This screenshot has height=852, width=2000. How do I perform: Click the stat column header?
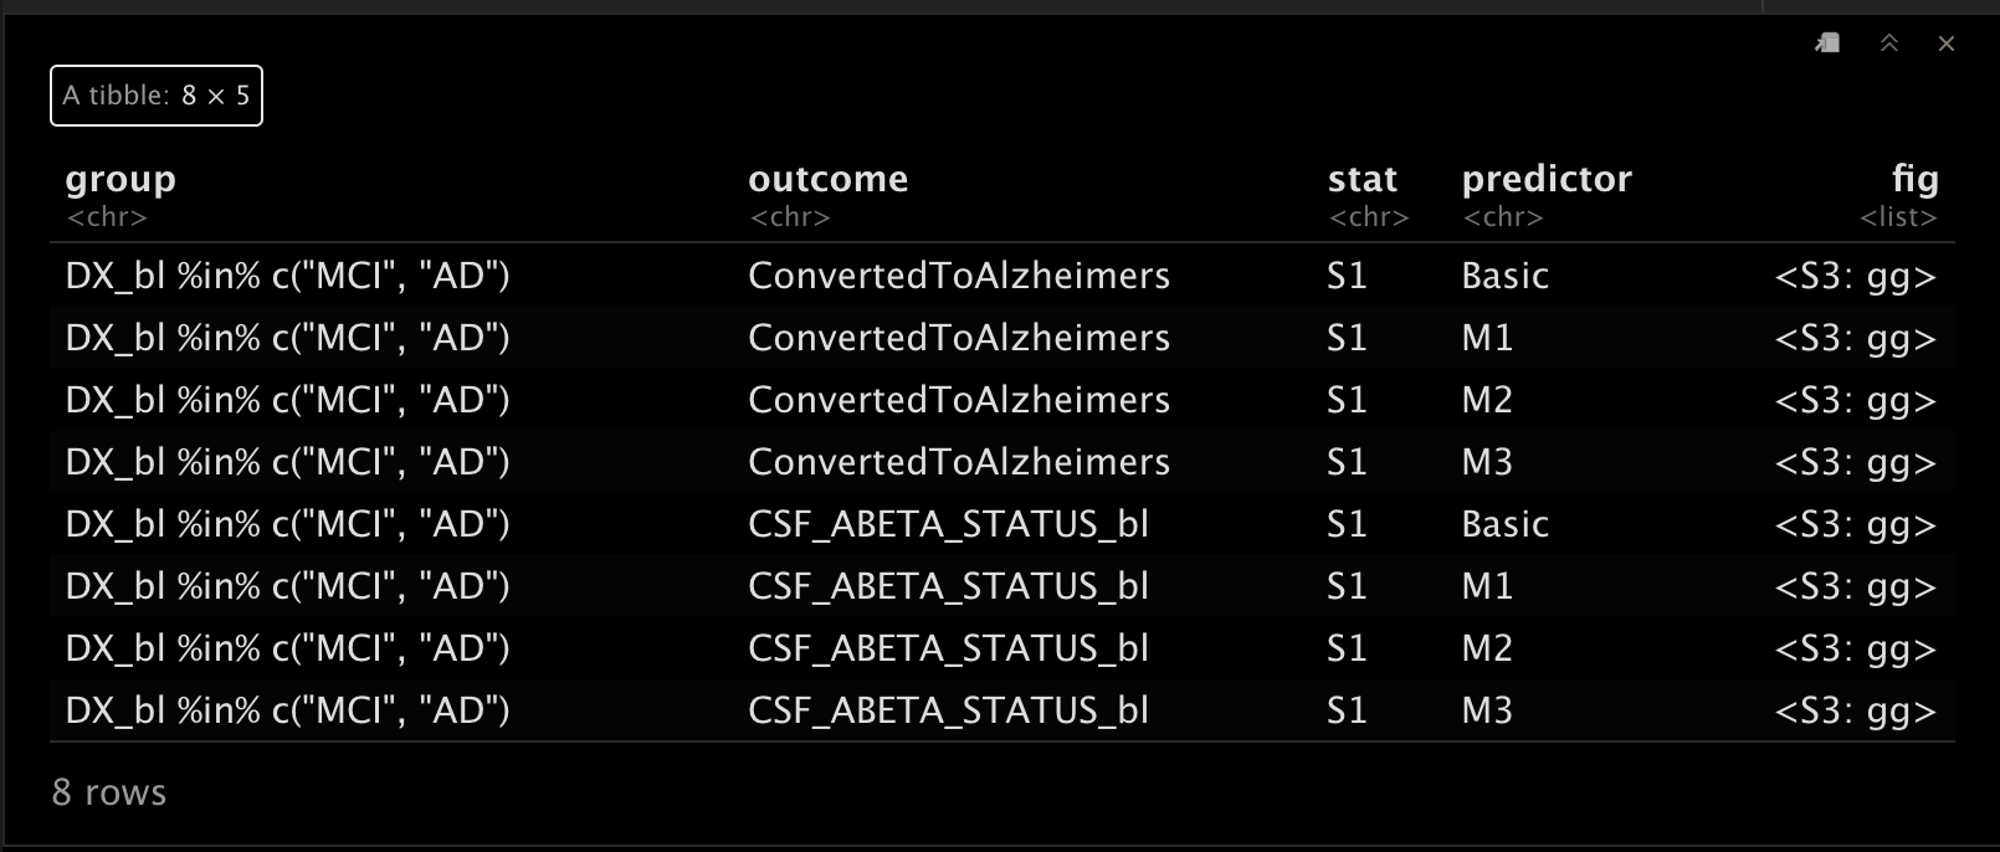1362,179
